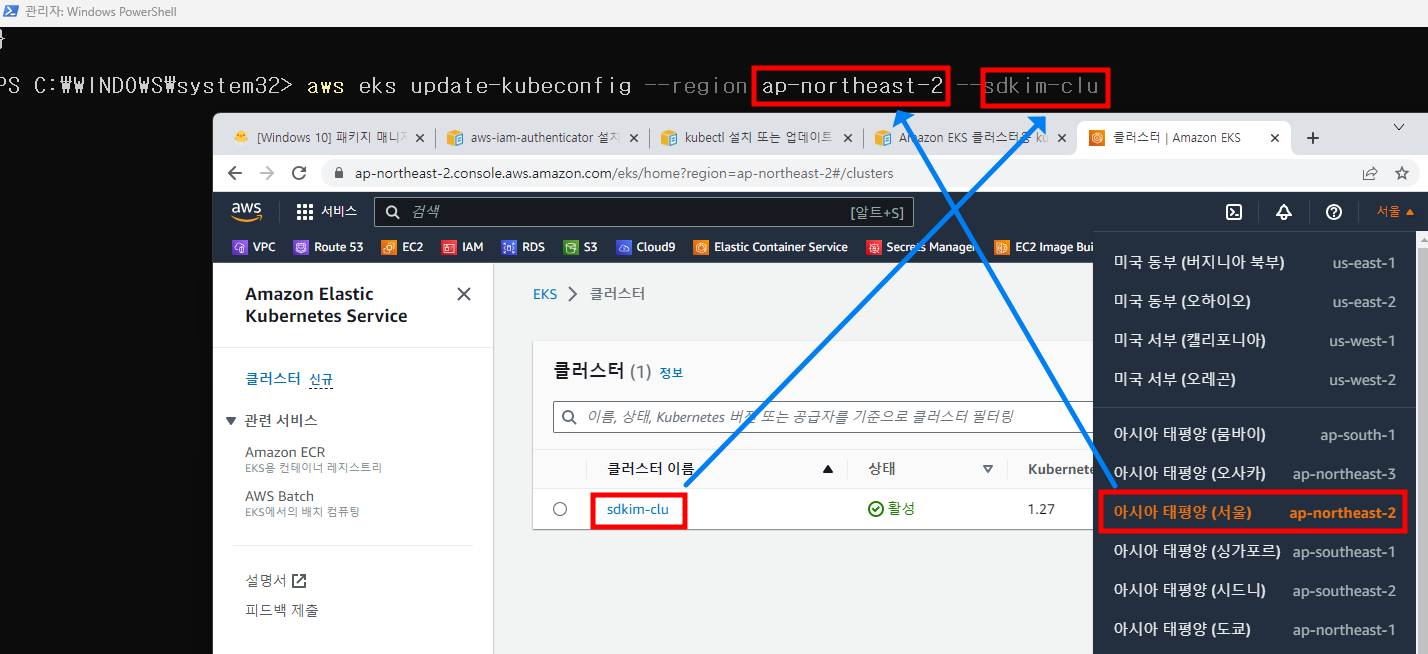Viewport: 1428px width, 654px height.
Task: Open the AWS logo home link
Action: point(246,211)
